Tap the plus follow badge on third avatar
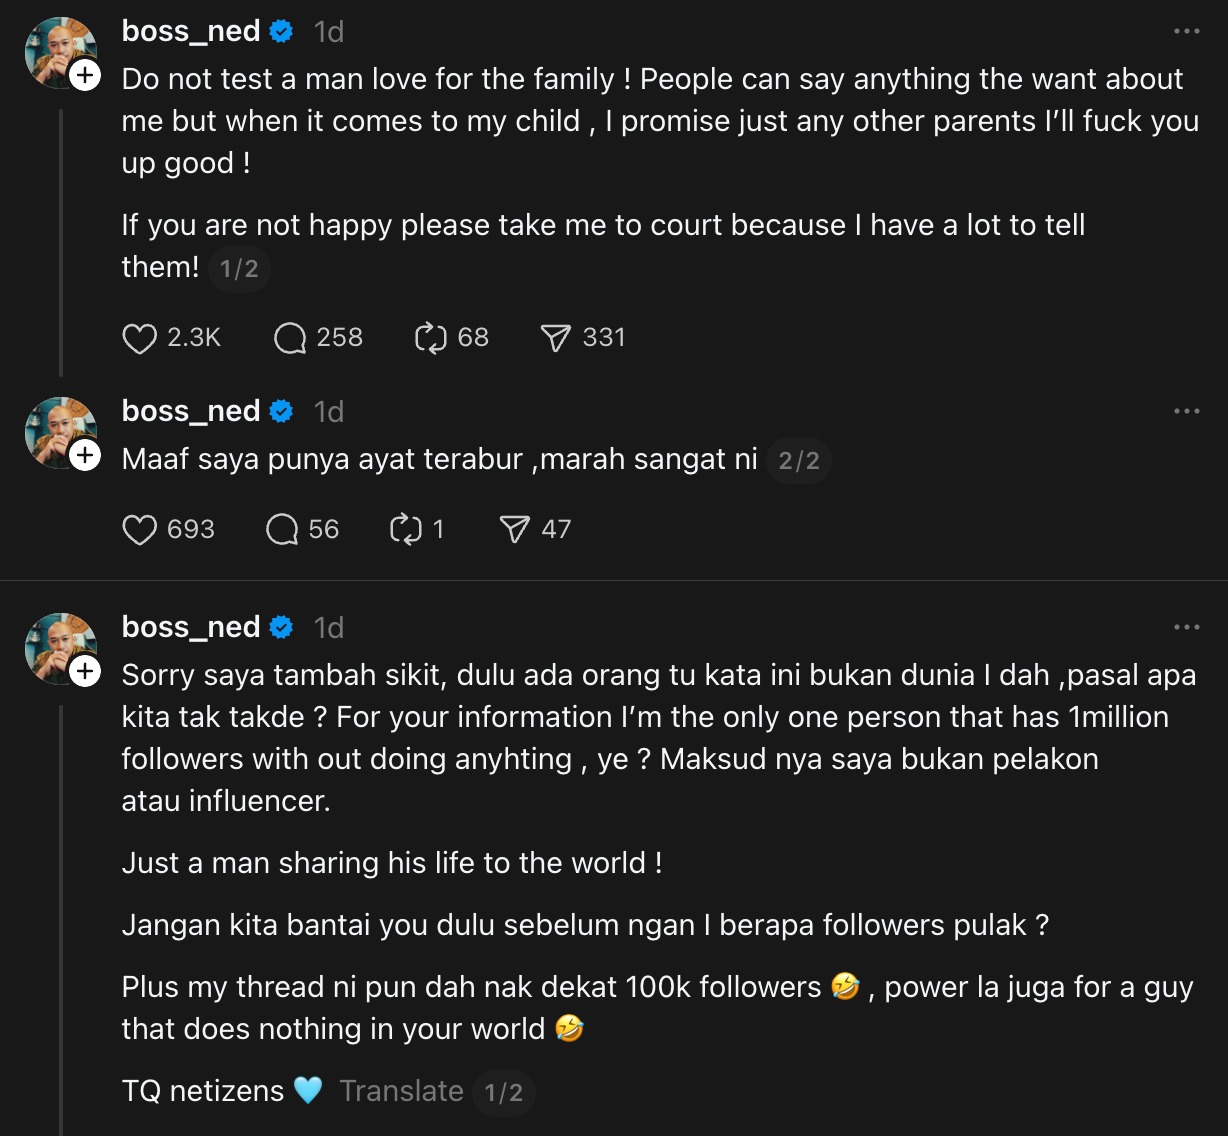Image resolution: width=1228 pixels, height=1136 pixels. coord(85,671)
